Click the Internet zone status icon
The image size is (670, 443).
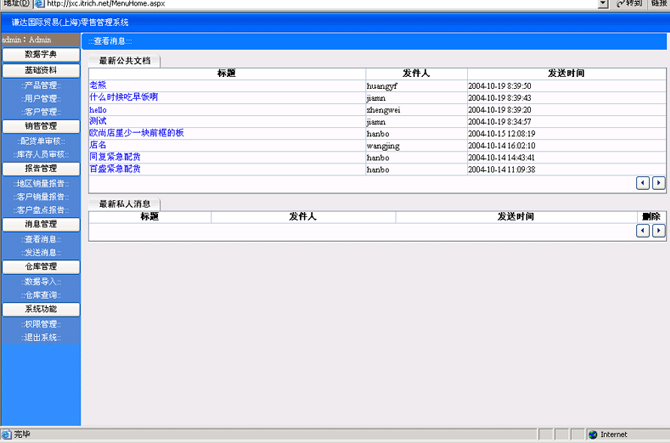click(592, 435)
